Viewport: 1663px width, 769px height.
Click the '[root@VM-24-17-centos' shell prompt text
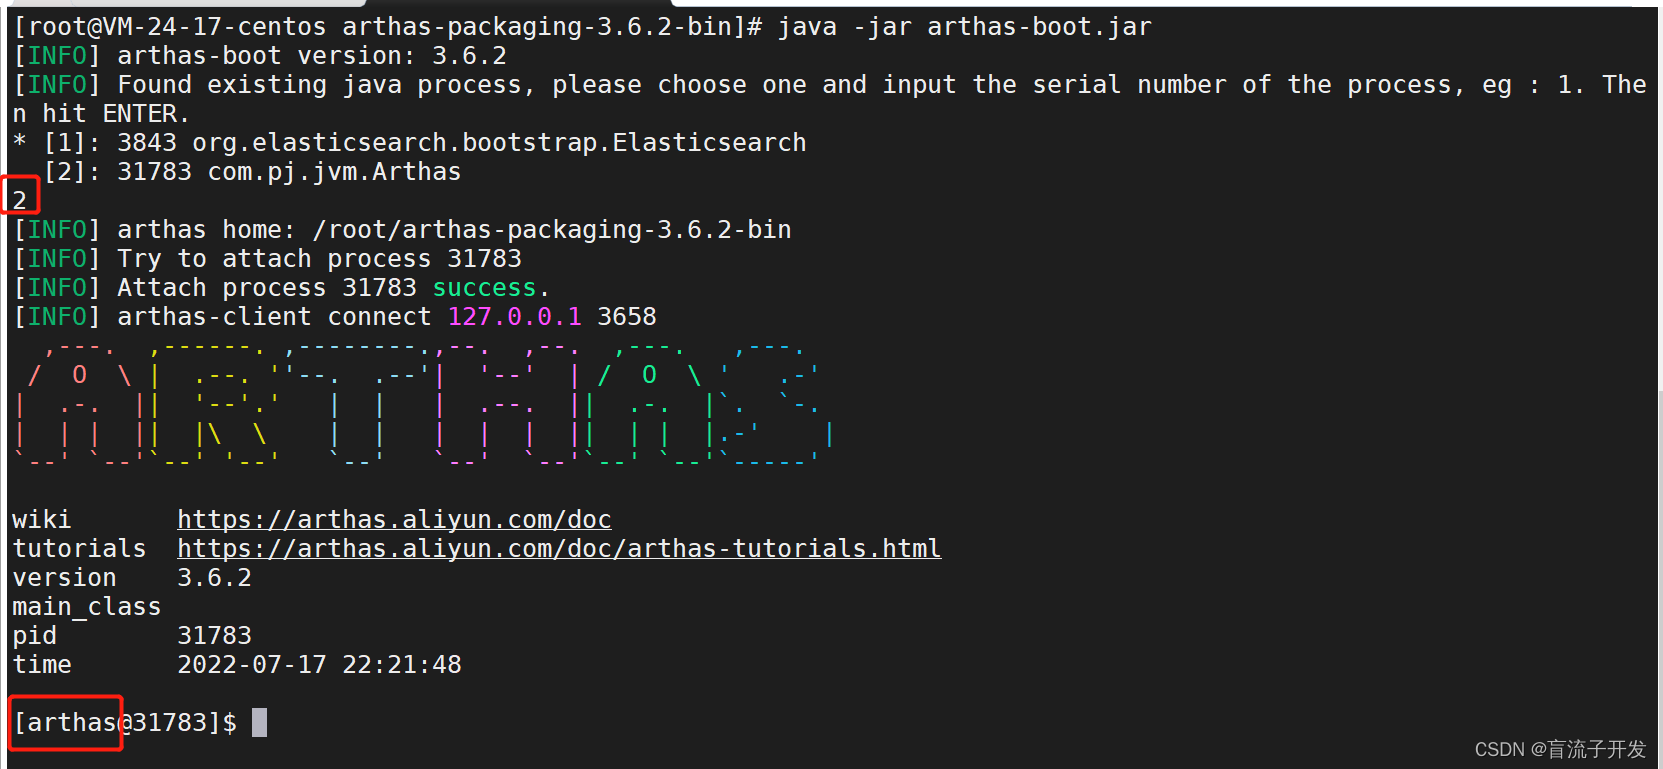(x=170, y=27)
